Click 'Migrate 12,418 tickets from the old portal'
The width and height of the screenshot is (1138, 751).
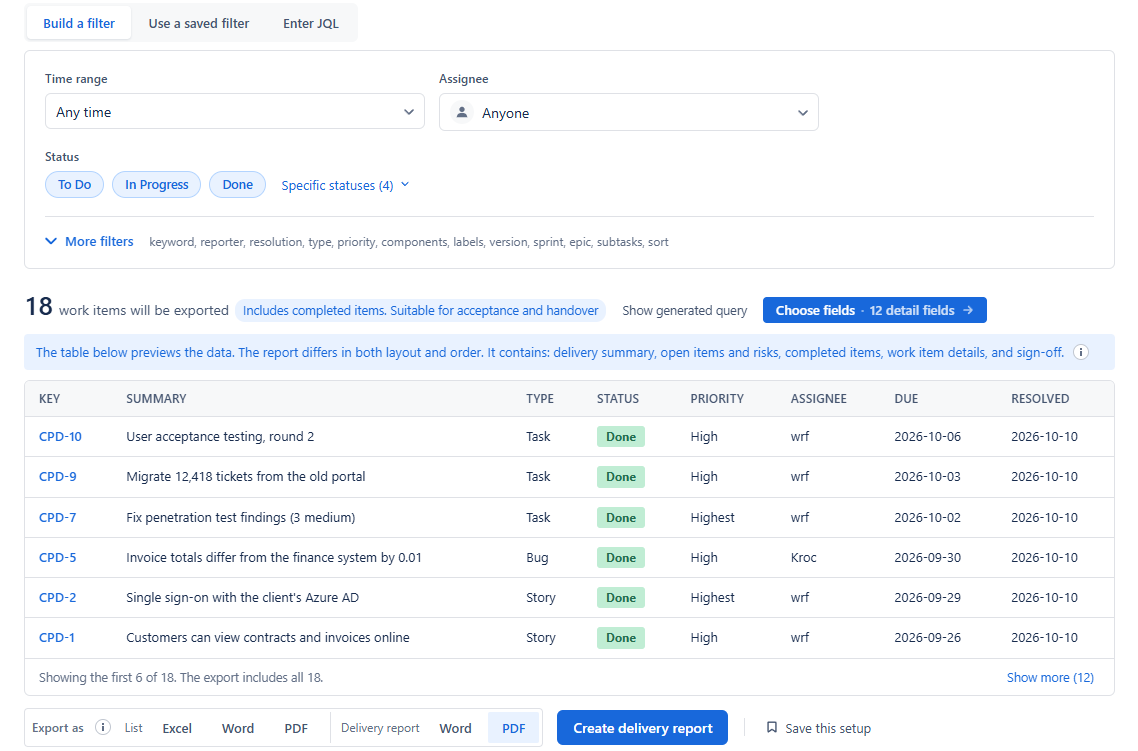[x=245, y=476]
